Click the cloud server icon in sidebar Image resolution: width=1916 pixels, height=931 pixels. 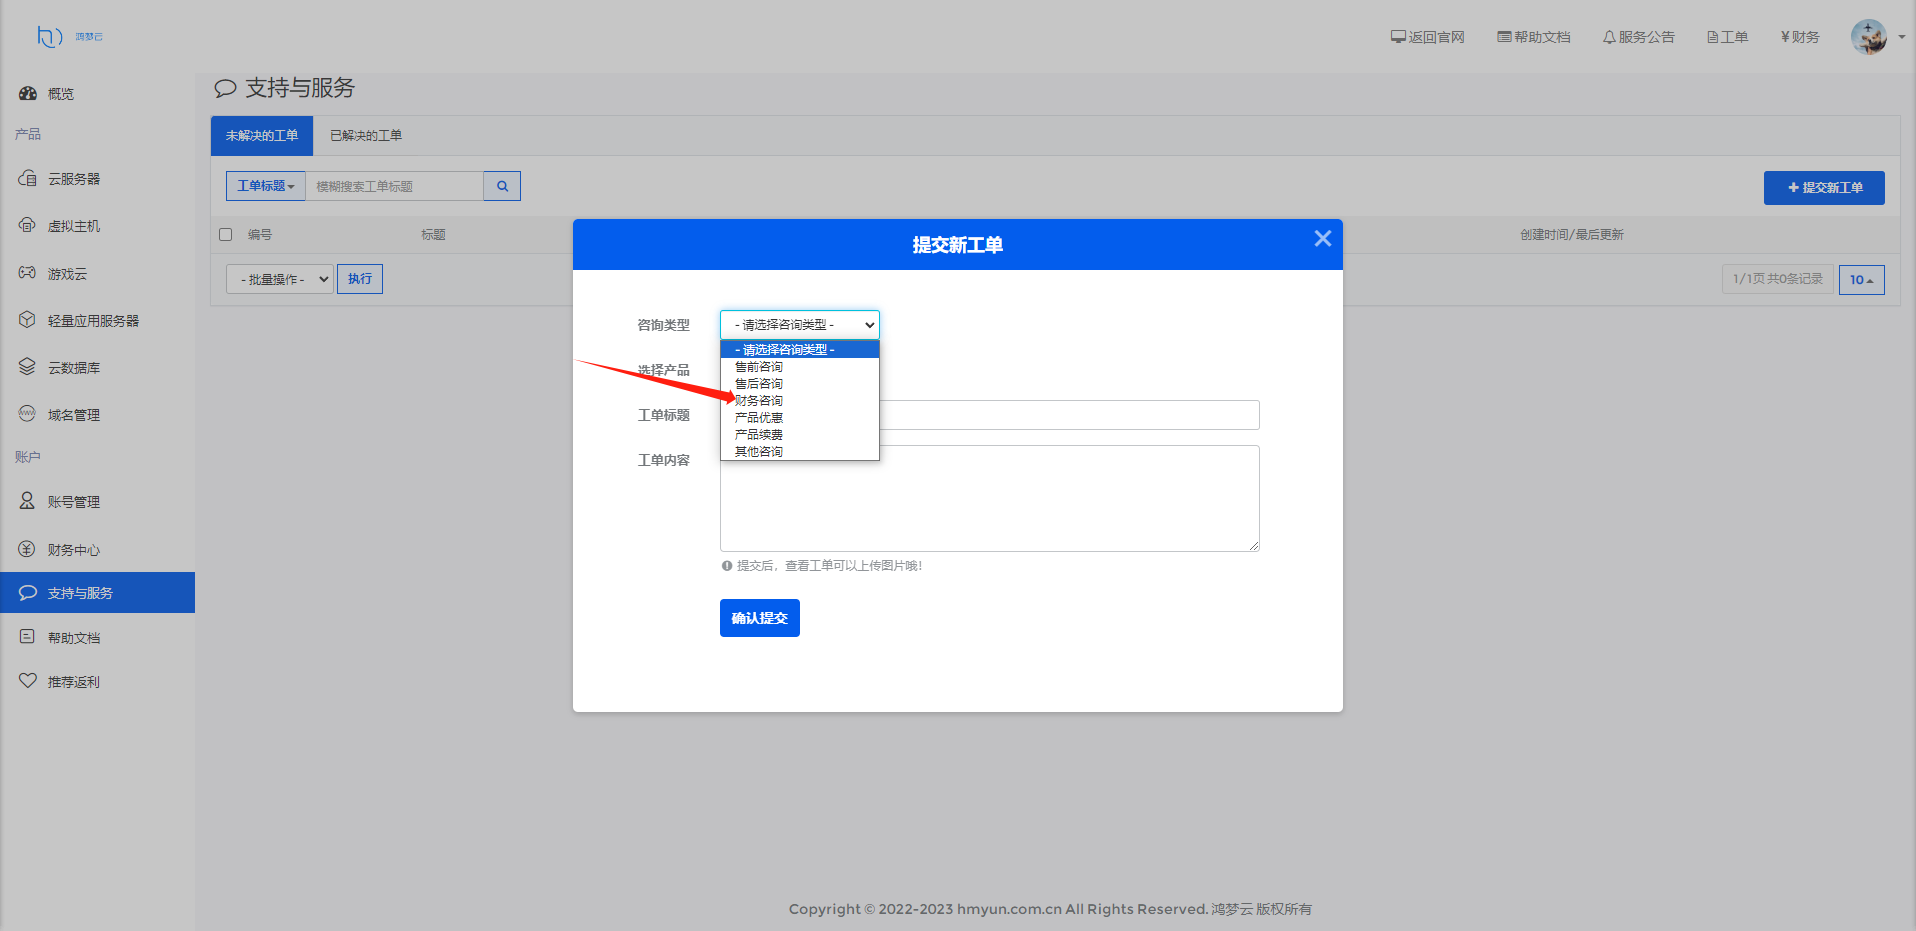27,179
